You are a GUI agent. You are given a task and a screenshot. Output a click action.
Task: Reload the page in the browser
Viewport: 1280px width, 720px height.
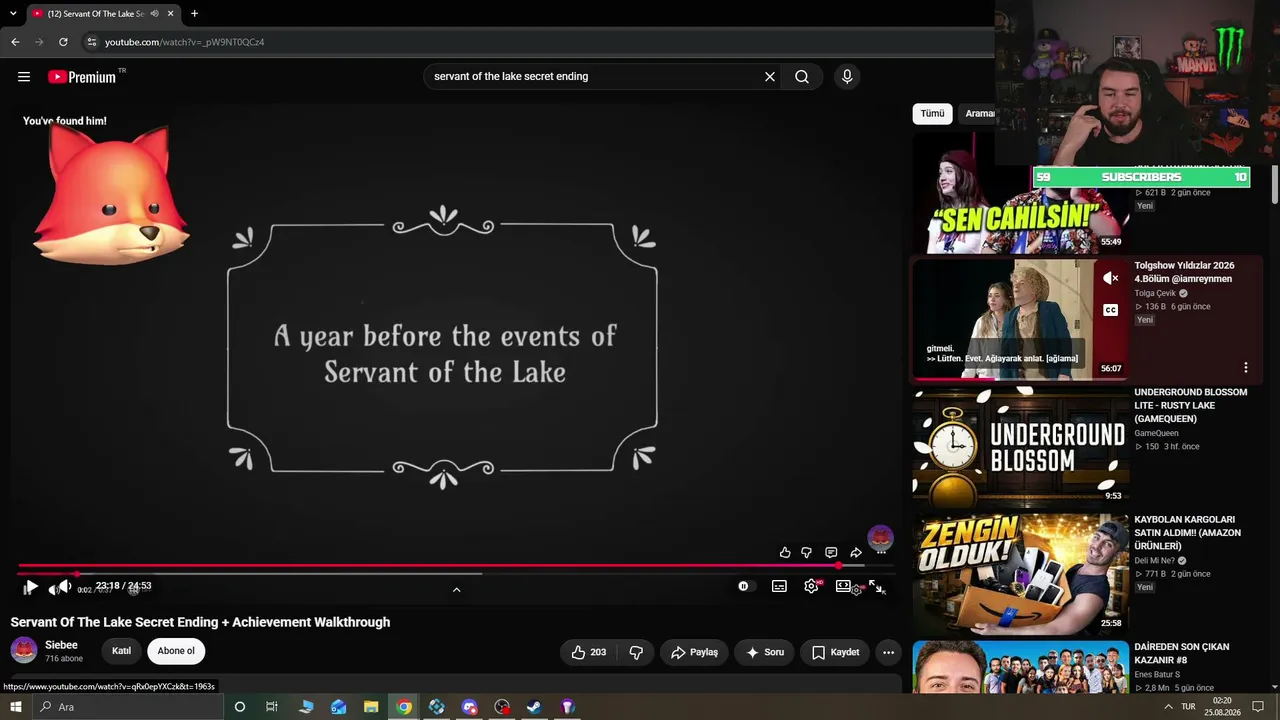[x=63, y=42]
